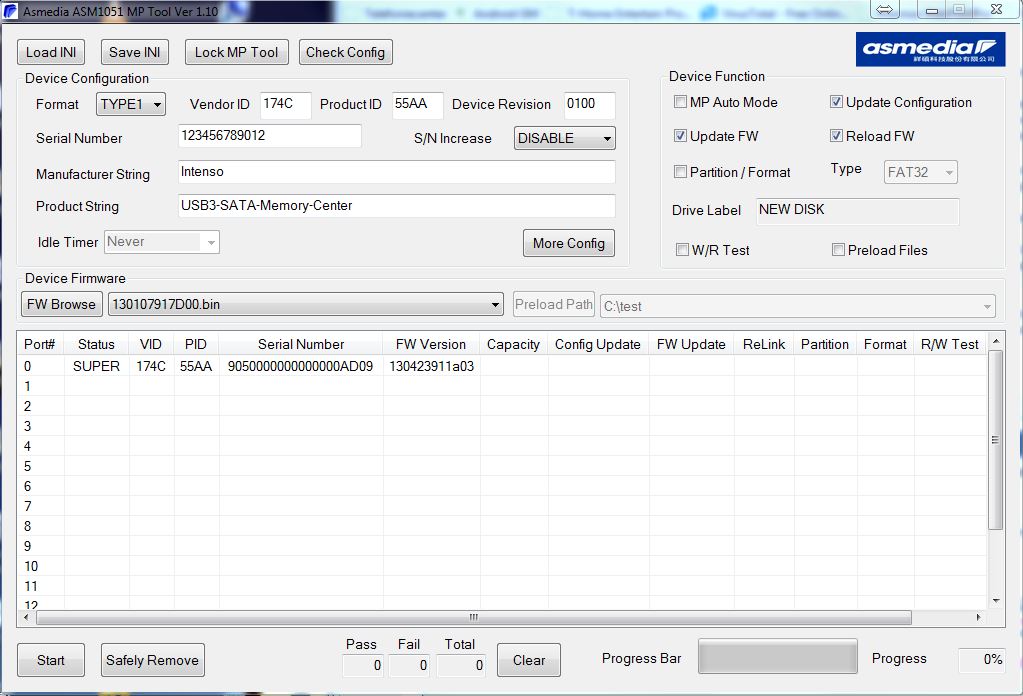Uncheck Update Configuration checkbox

(x=836, y=102)
